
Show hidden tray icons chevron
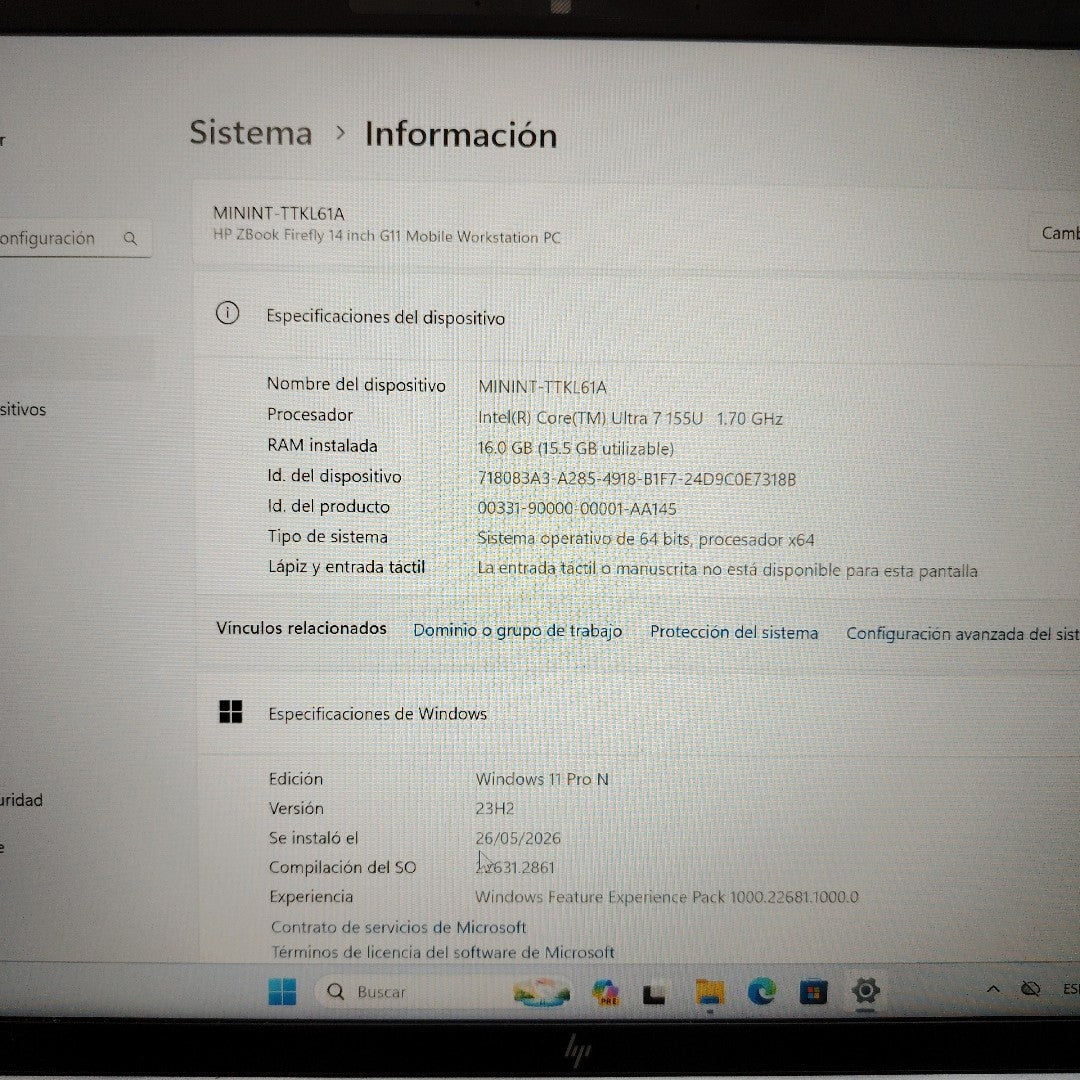pyautogui.click(x=993, y=989)
